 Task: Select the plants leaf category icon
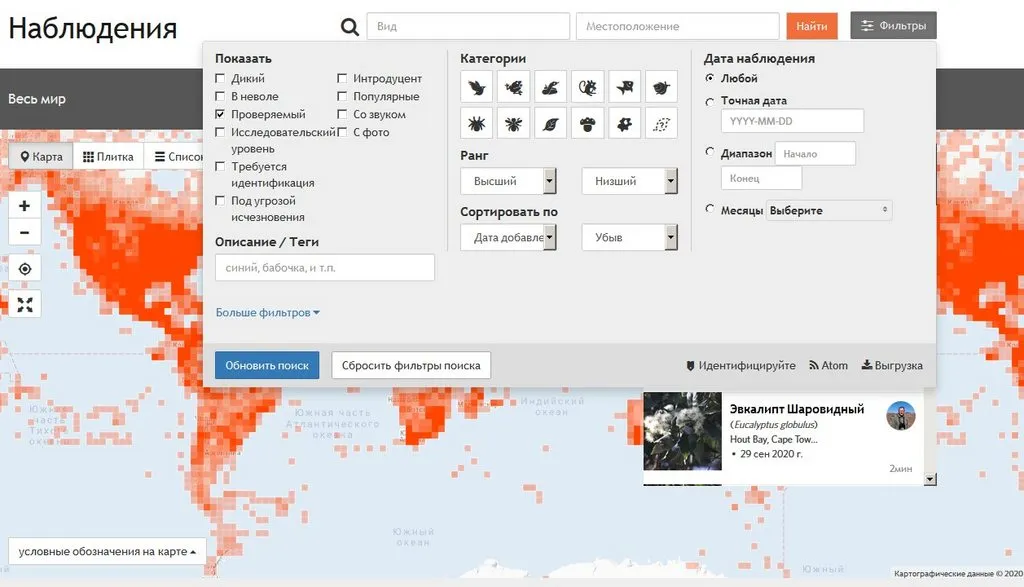click(550, 124)
